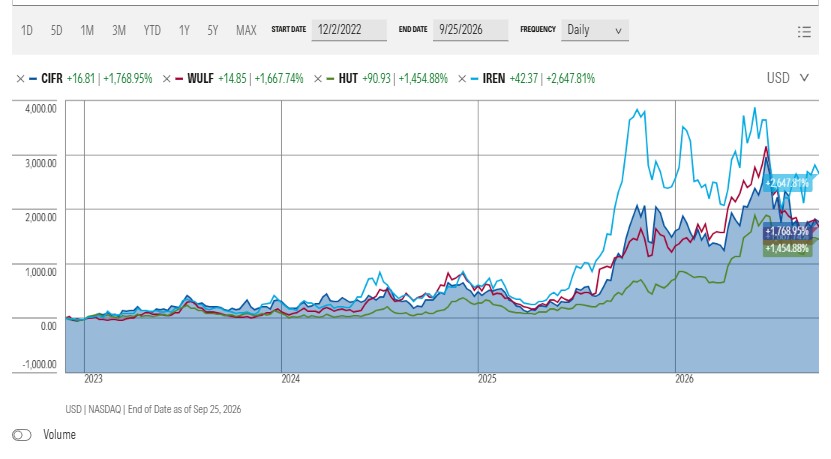Image resolution: width=831 pixels, height=459 pixels.
Task: Select the 1D time range
Action: point(26,30)
